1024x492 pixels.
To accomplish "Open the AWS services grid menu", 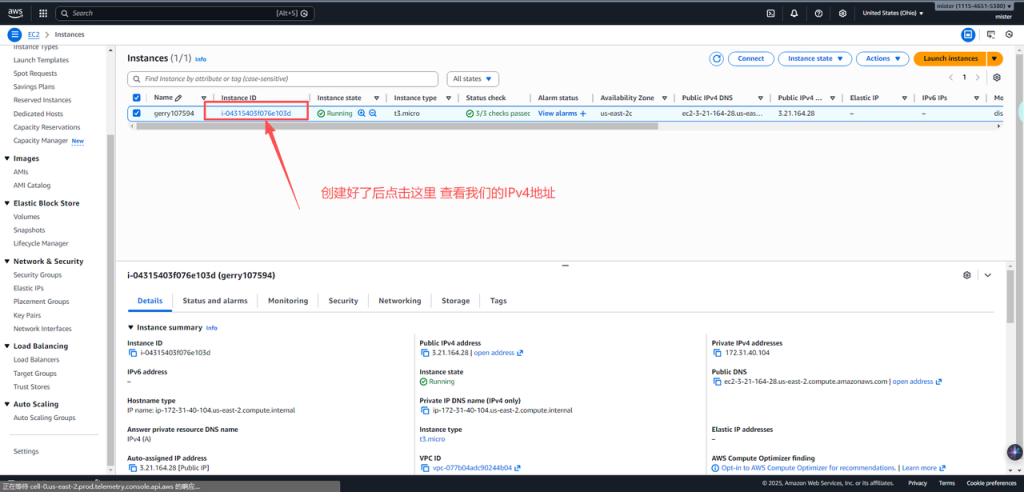I will point(43,13).
